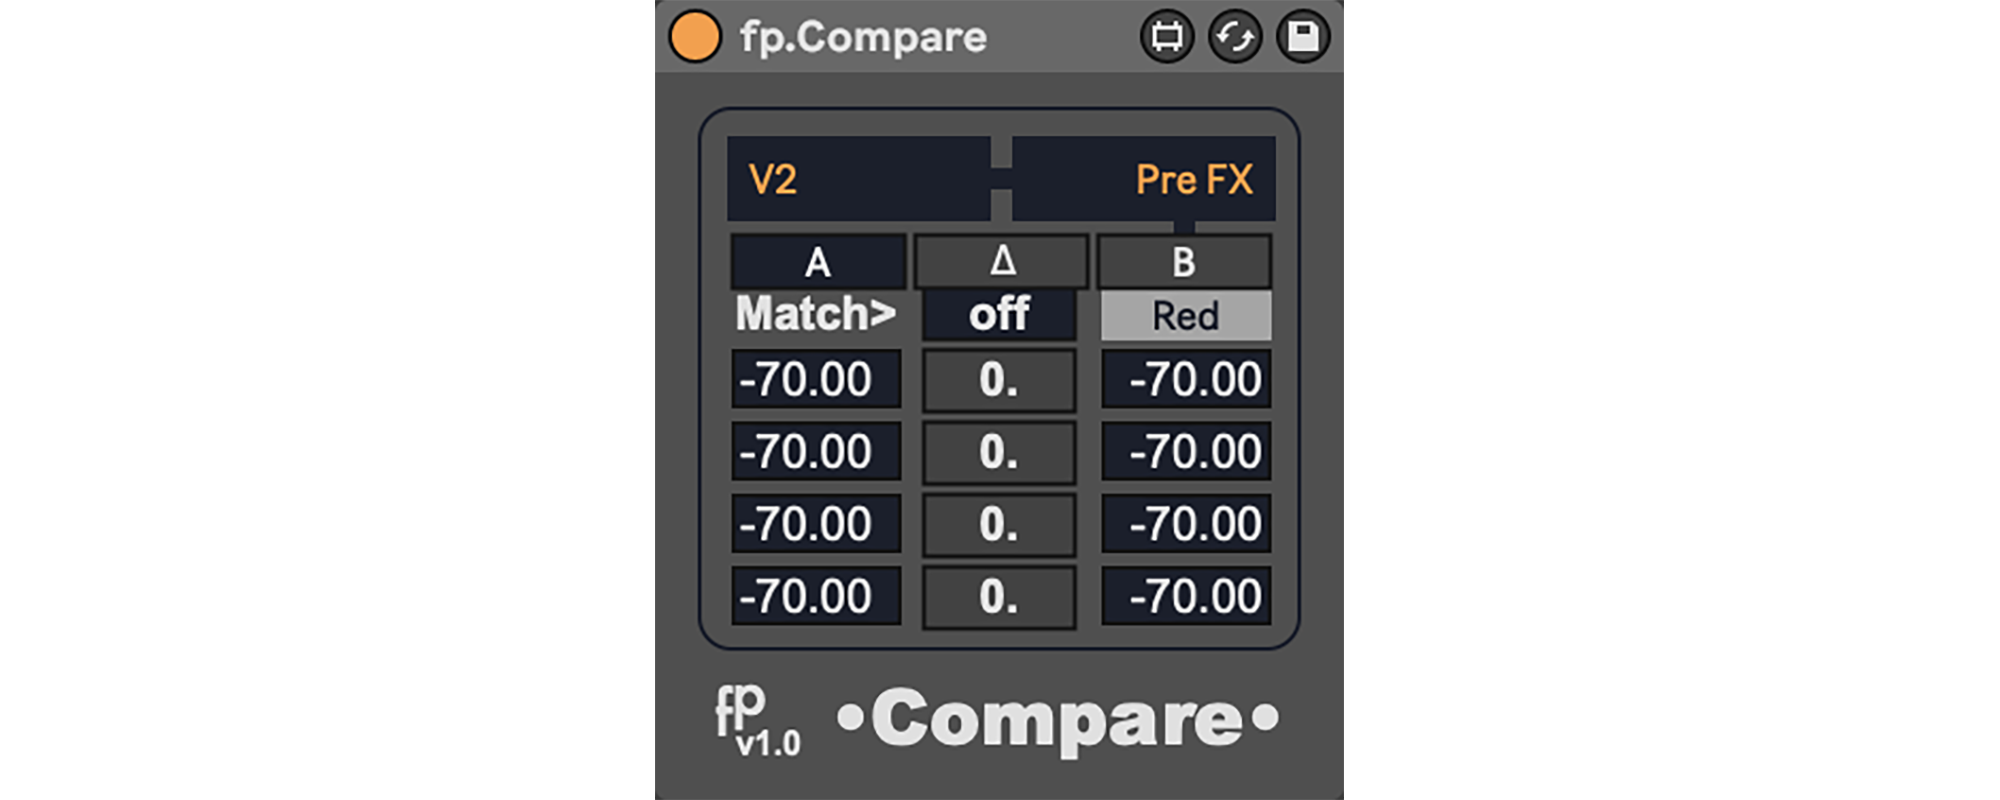
Task: Click the Match> label
Action: [816, 314]
